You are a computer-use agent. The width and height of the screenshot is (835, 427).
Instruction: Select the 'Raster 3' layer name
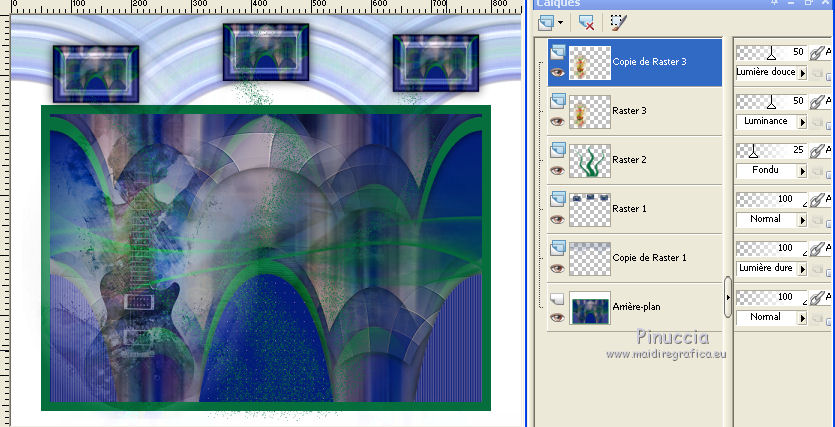point(629,111)
